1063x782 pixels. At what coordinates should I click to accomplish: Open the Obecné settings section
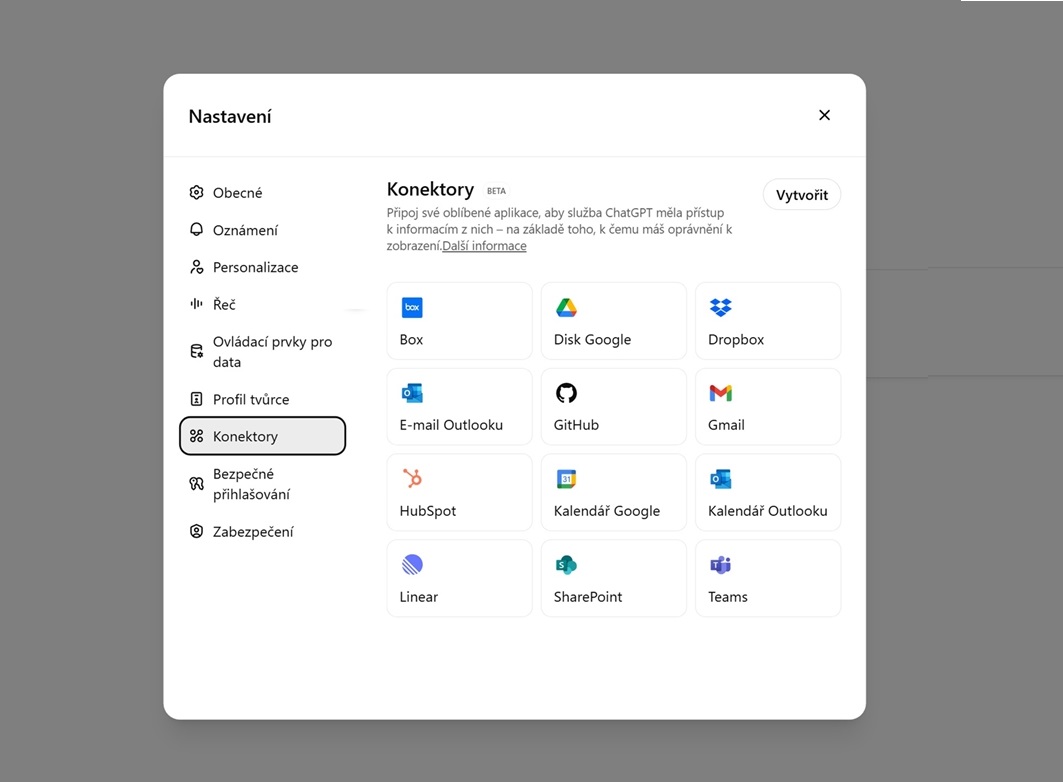[x=262, y=192]
